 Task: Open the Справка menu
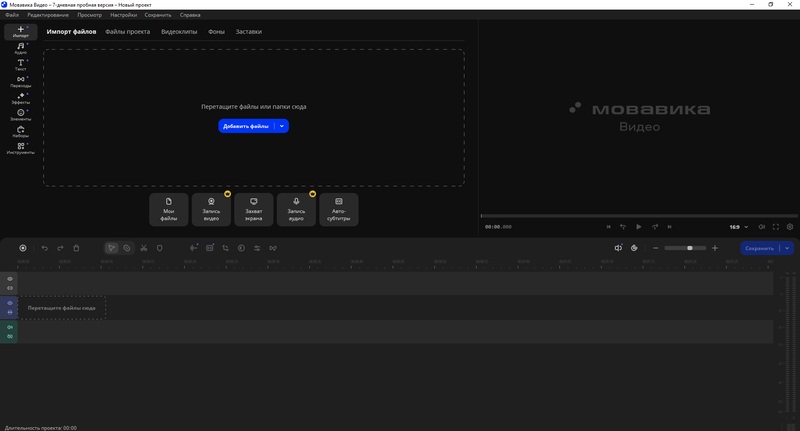click(190, 15)
